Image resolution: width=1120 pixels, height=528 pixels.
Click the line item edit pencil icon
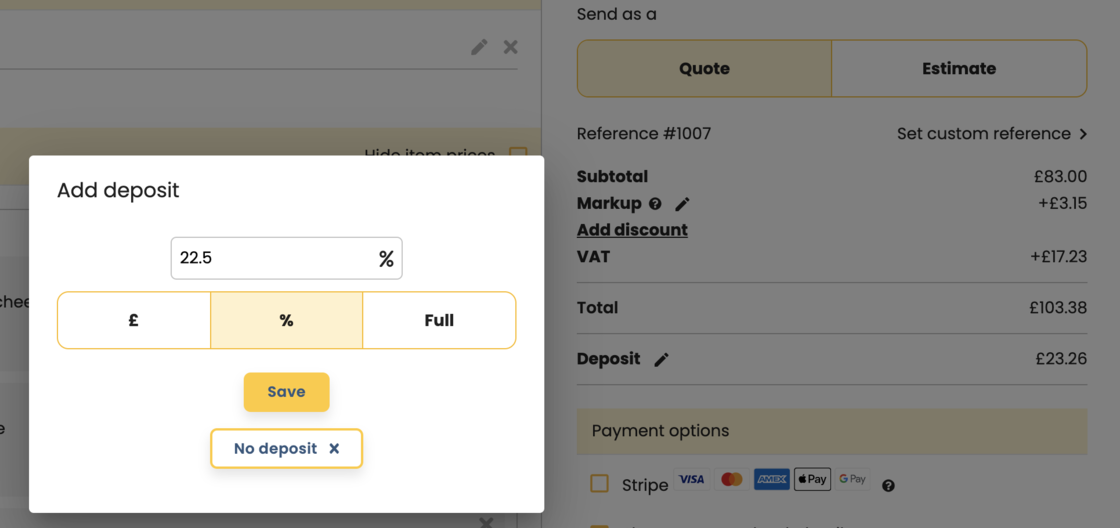(x=479, y=47)
